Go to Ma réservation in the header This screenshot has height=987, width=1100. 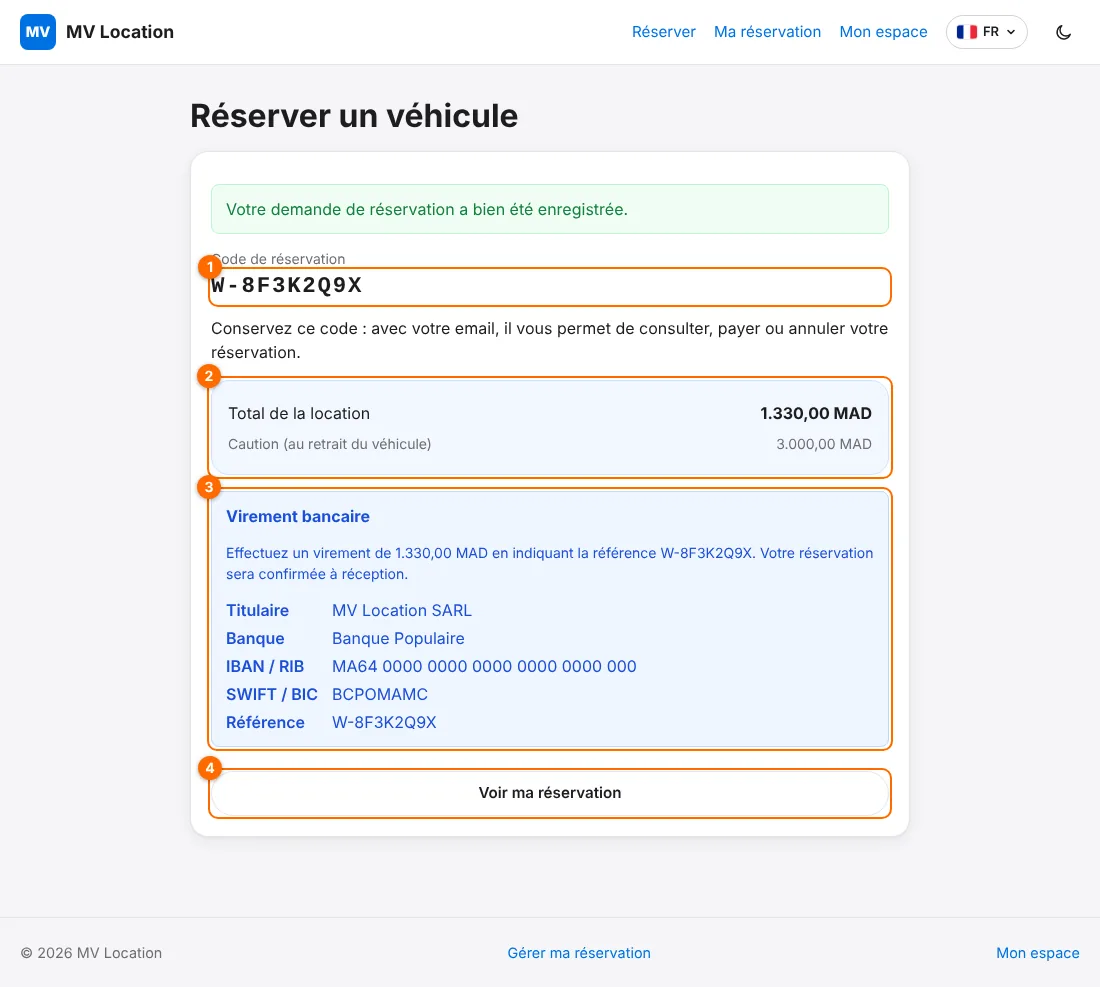click(767, 32)
